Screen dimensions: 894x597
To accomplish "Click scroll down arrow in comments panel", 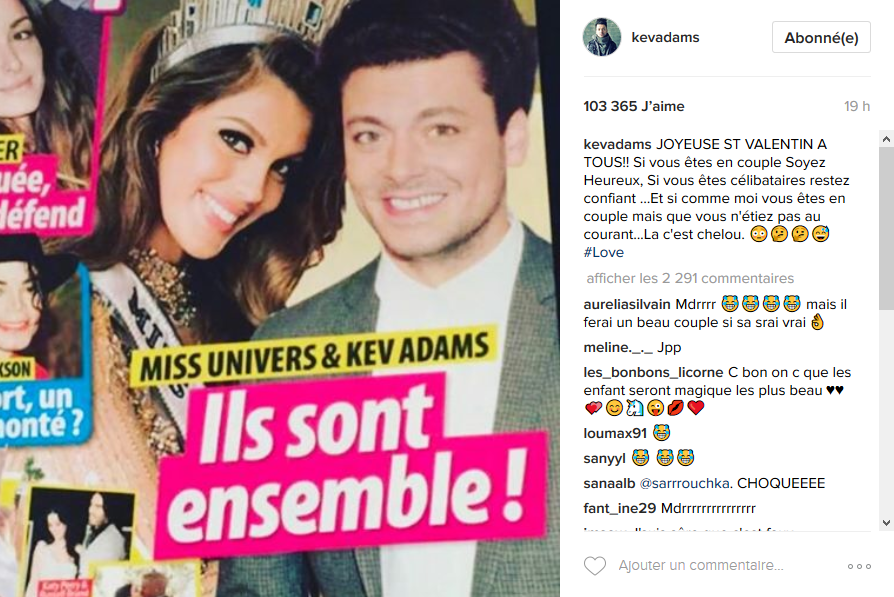I will tap(886, 523).
